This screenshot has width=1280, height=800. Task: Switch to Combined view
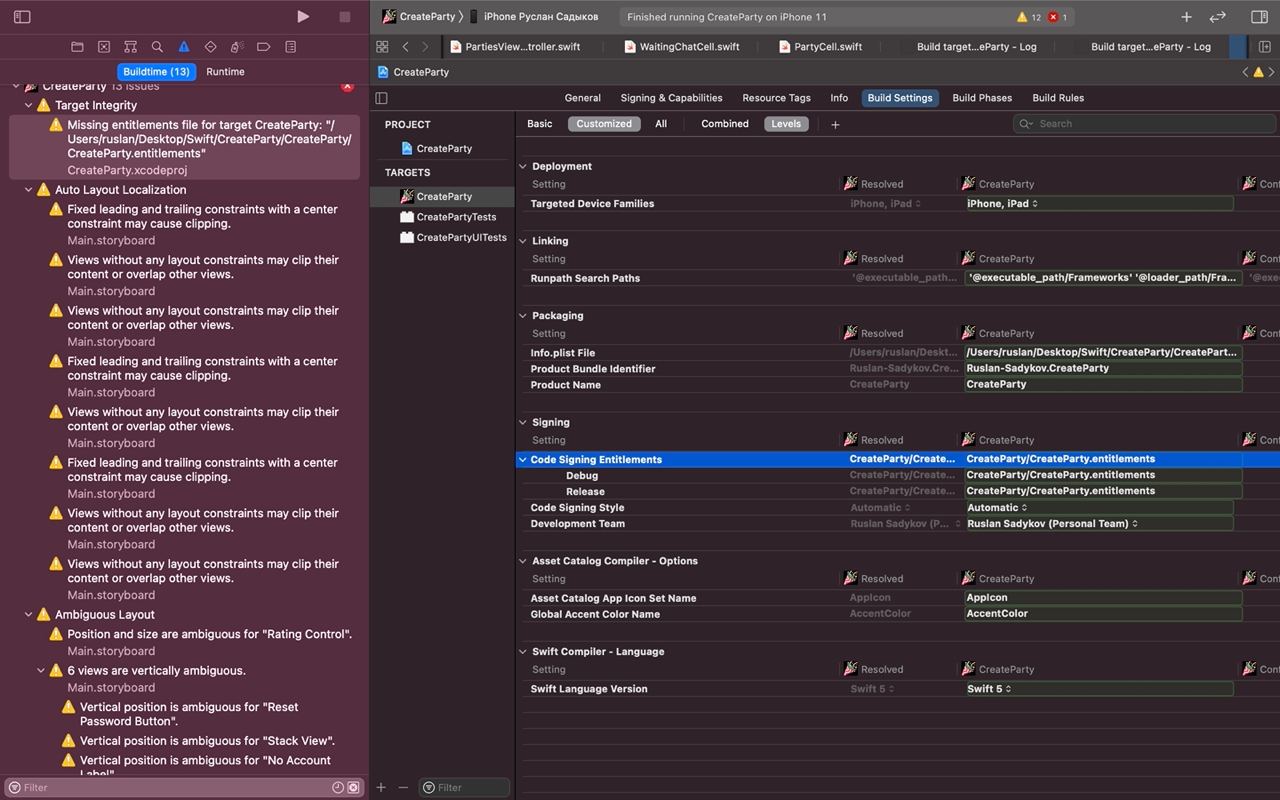pos(725,124)
